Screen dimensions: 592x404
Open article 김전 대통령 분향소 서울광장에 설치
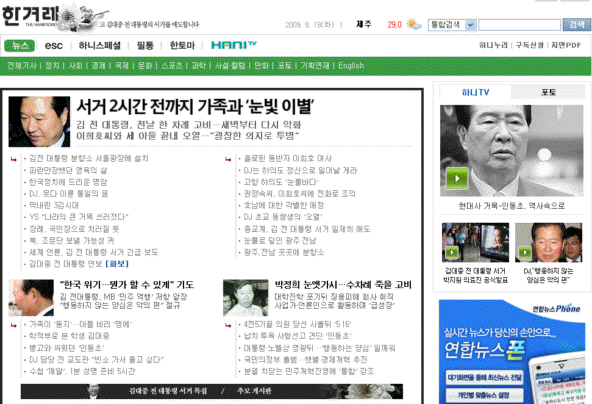coord(89,158)
